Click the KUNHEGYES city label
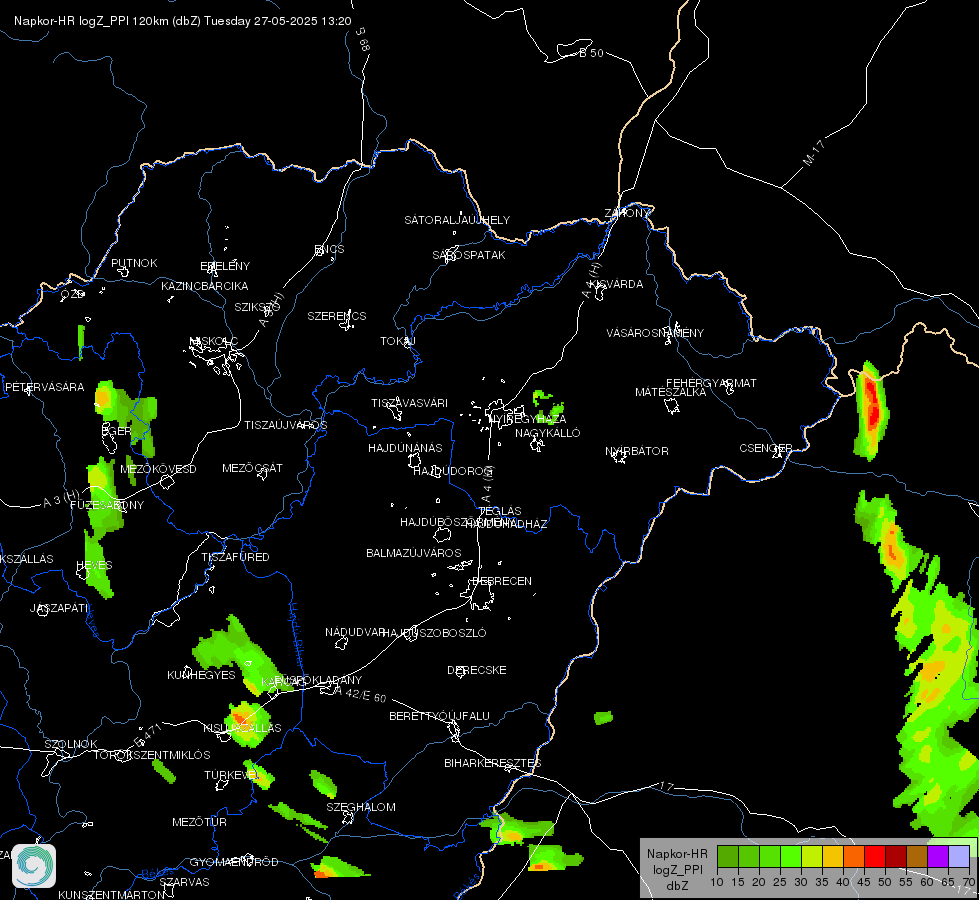Screen dimensions: 979x900 pyautogui.click(x=201, y=675)
